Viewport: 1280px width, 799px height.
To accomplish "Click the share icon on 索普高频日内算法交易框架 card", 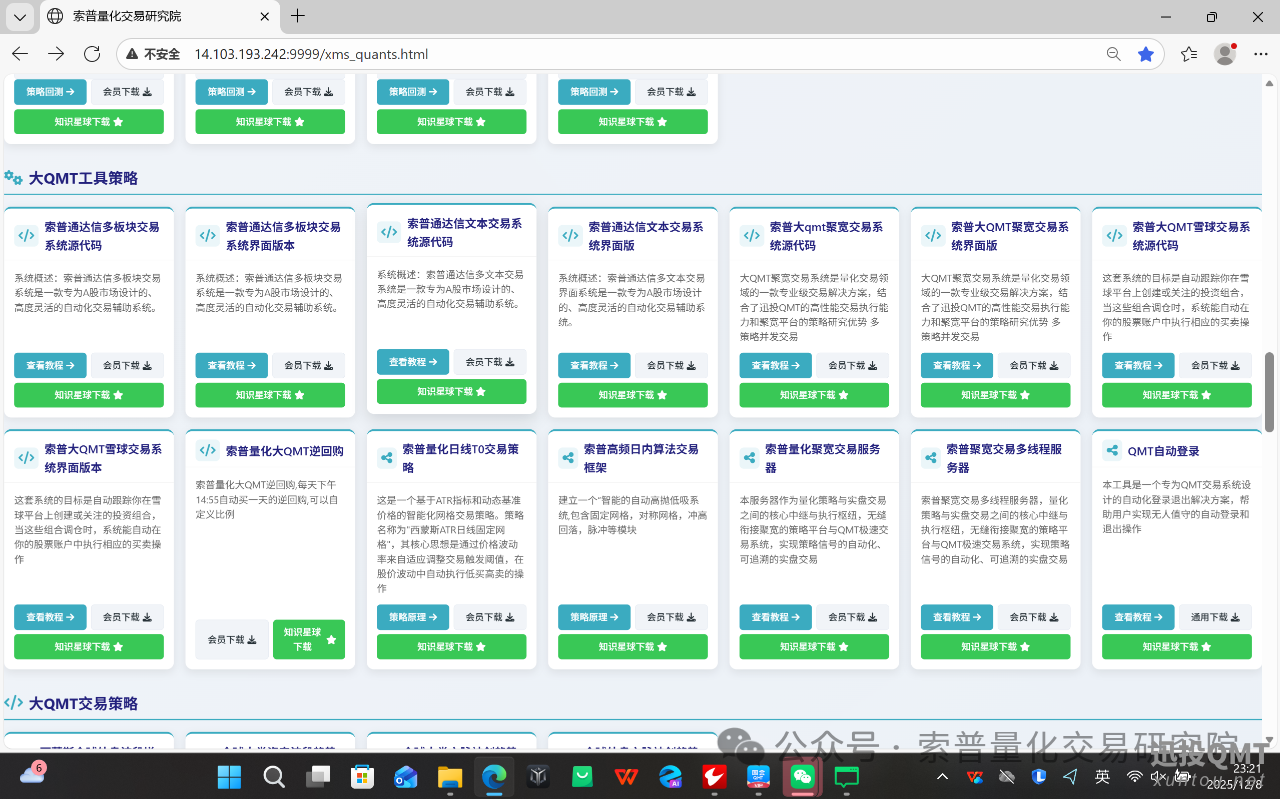I will 570,457.
